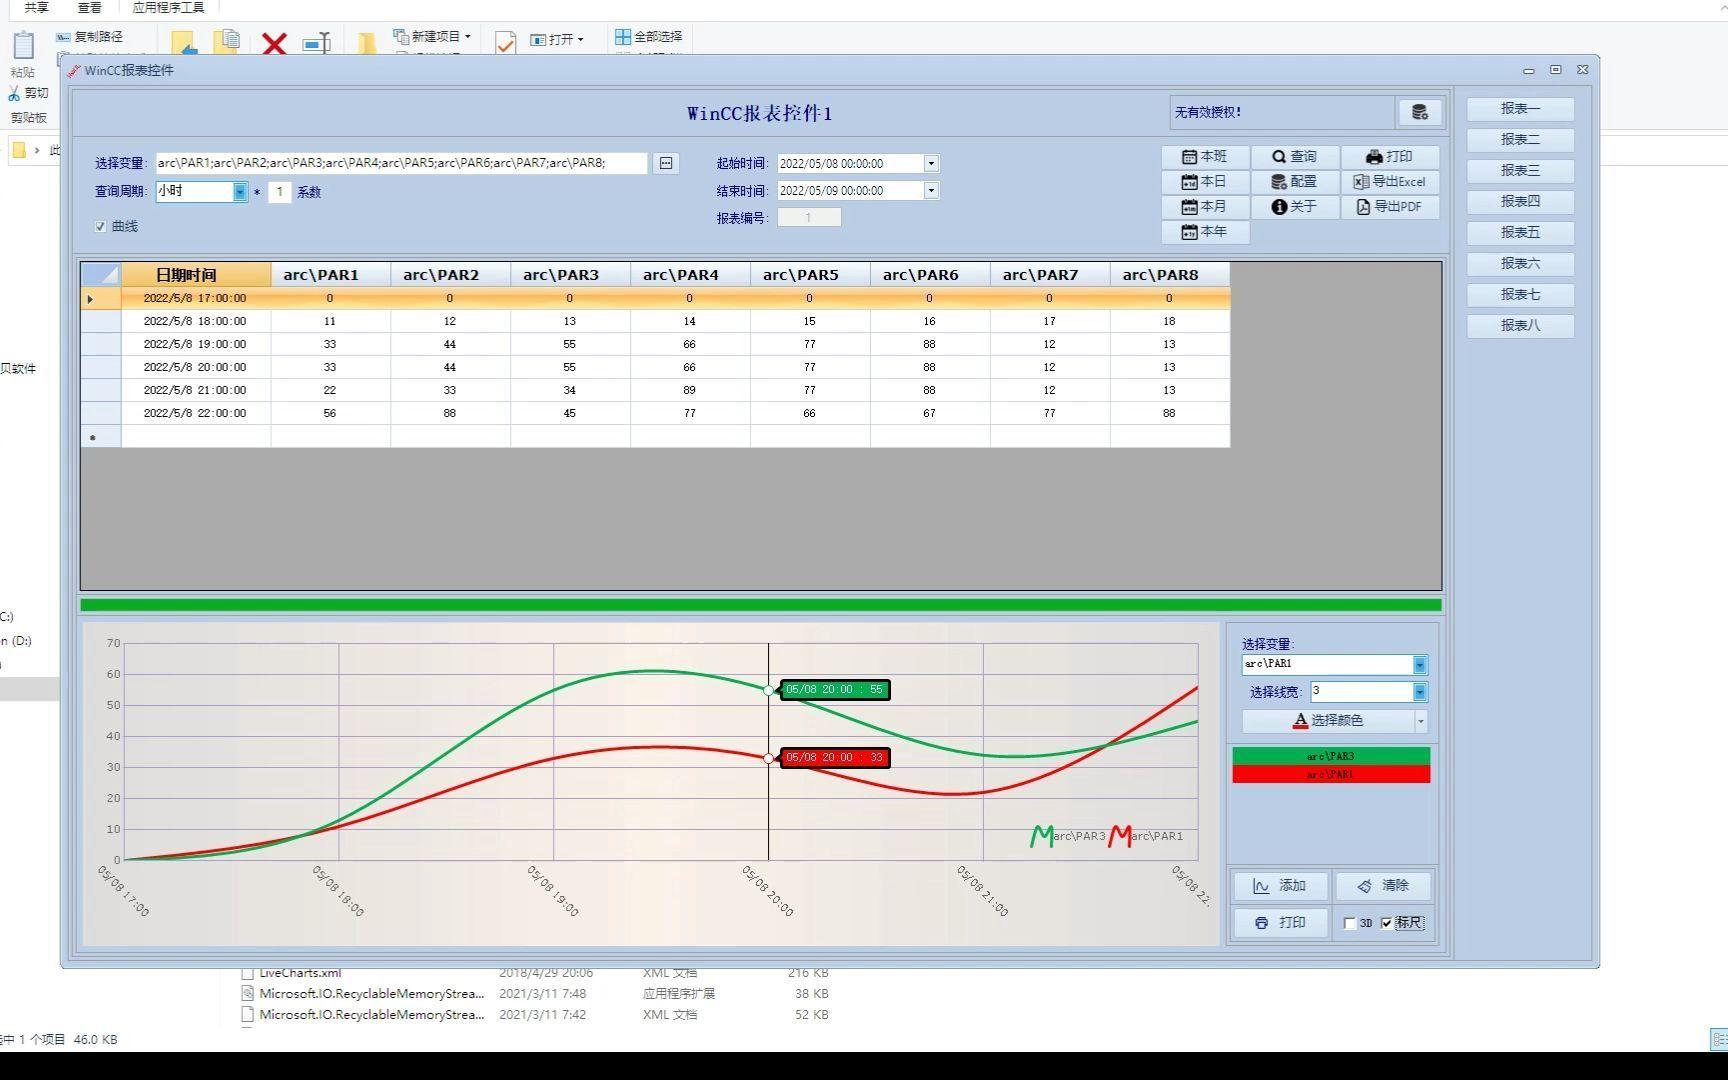Select the 2022/5/8 19:00:00 table row

655,344
